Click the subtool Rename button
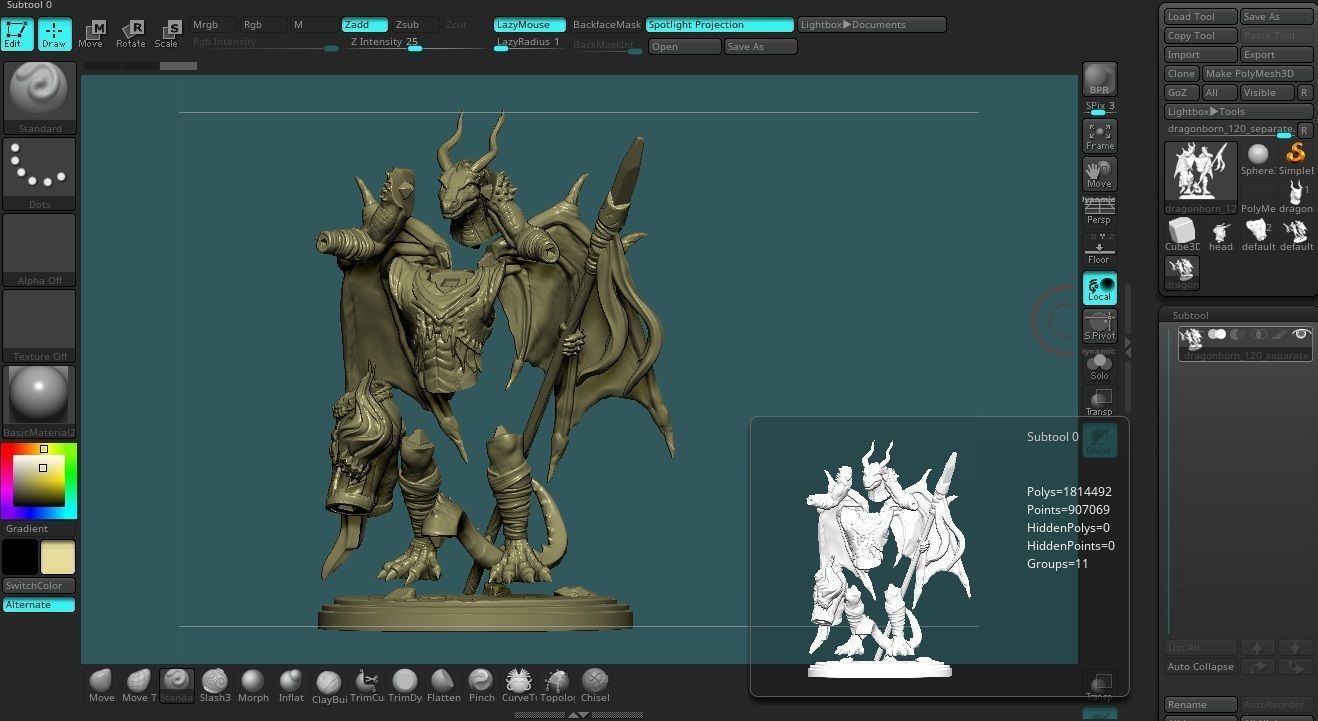The width and height of the screenshot is (1318, 721). (x=1200, y=704)
